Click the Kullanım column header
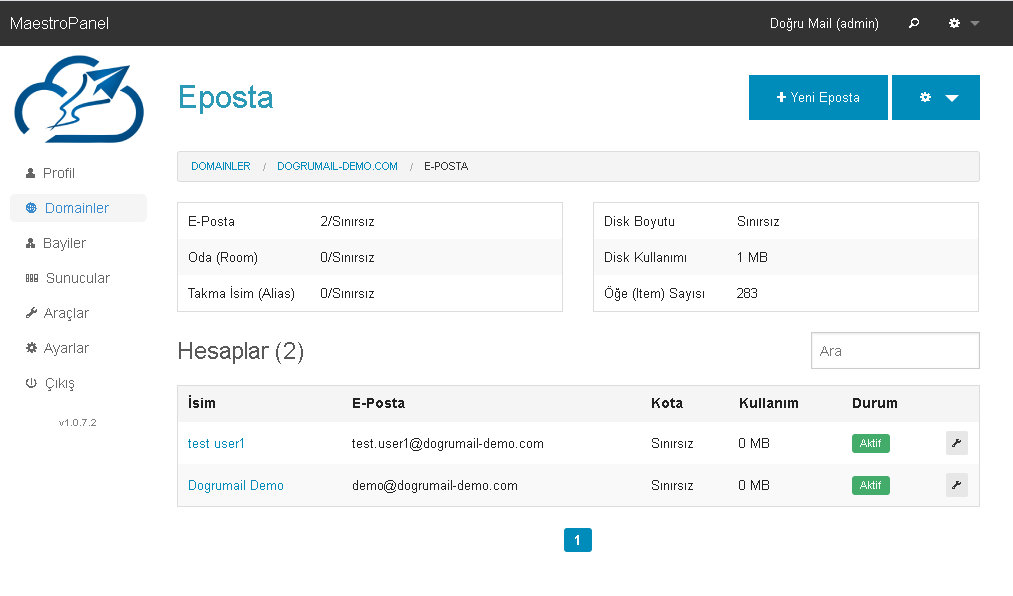1013x596 pixels. 768,403
